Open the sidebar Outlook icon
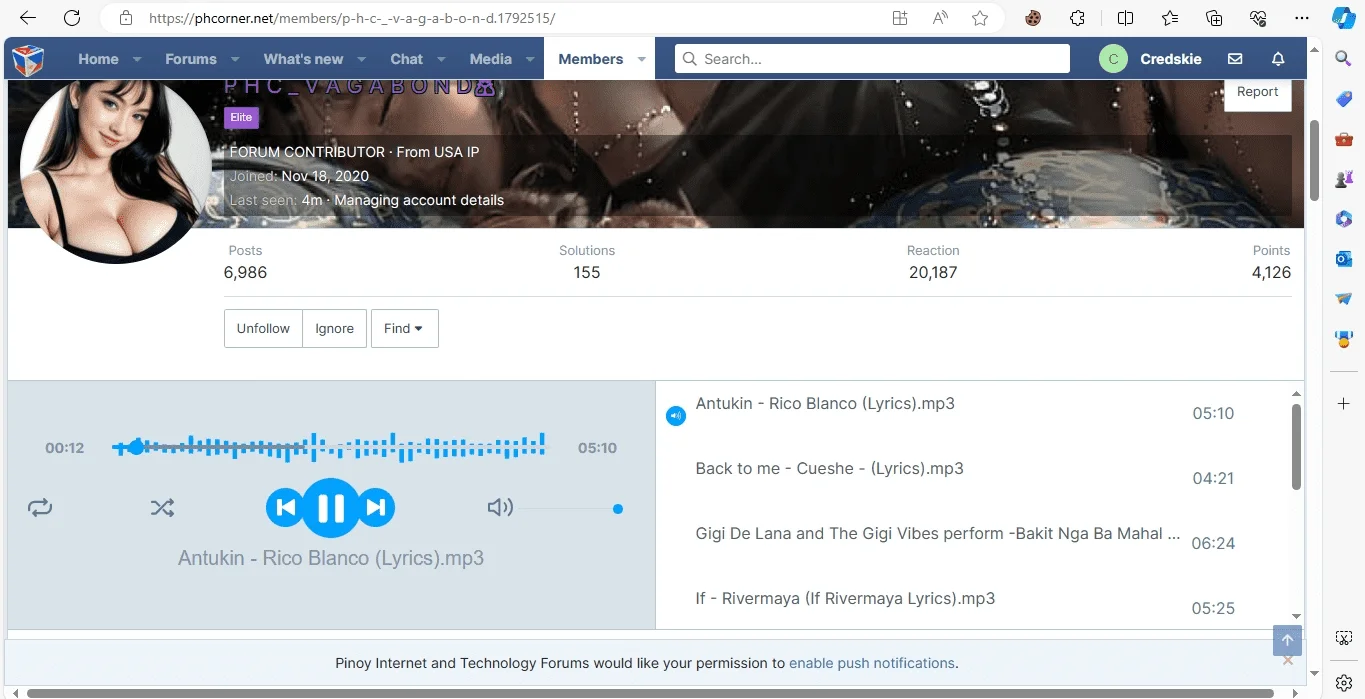Viewport: 1365px width, 699px height. pyautogui.click(x=1344, y=259)
